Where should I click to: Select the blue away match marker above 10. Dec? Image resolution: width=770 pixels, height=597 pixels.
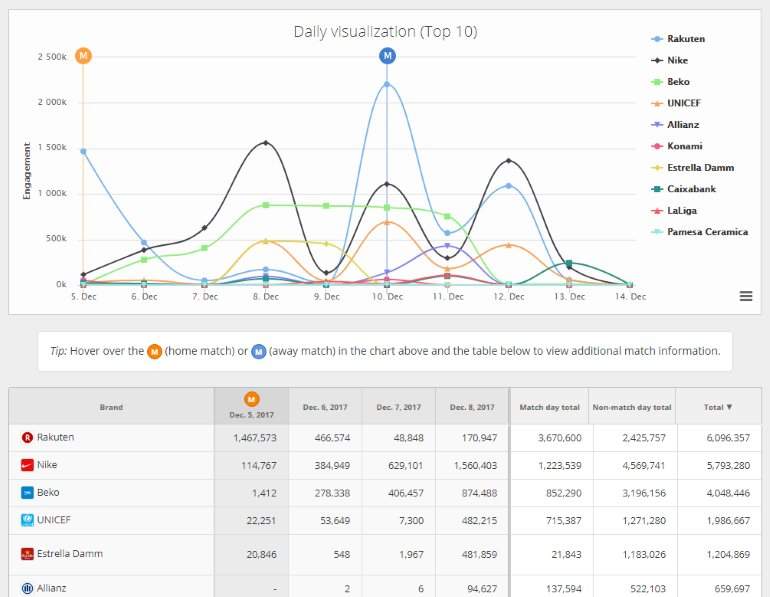387,55
